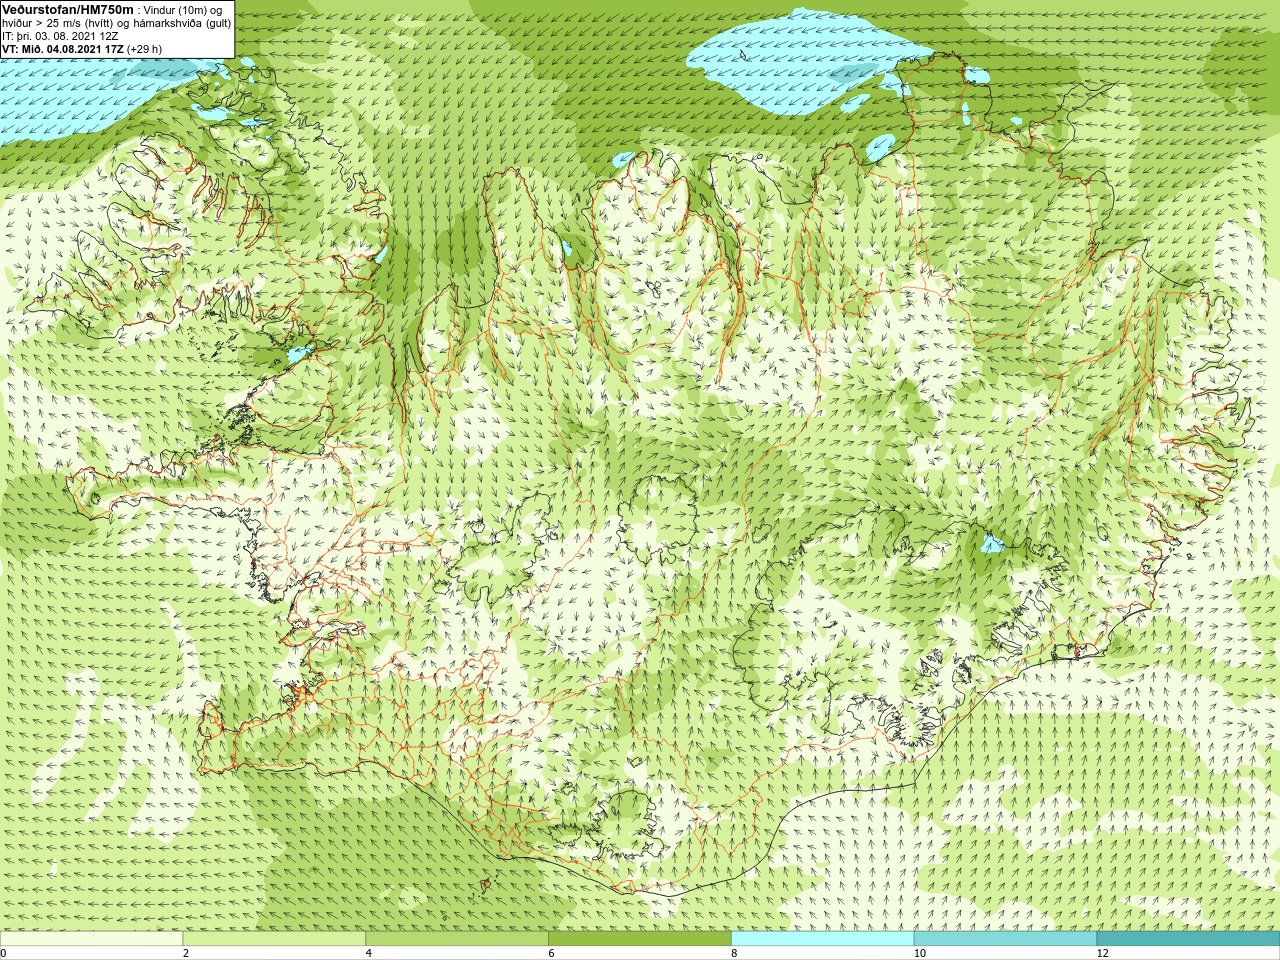1280x960 pixels.
Task: Click the light cyan 8–10 m/s legend swatch
Action: click(823, 939)
